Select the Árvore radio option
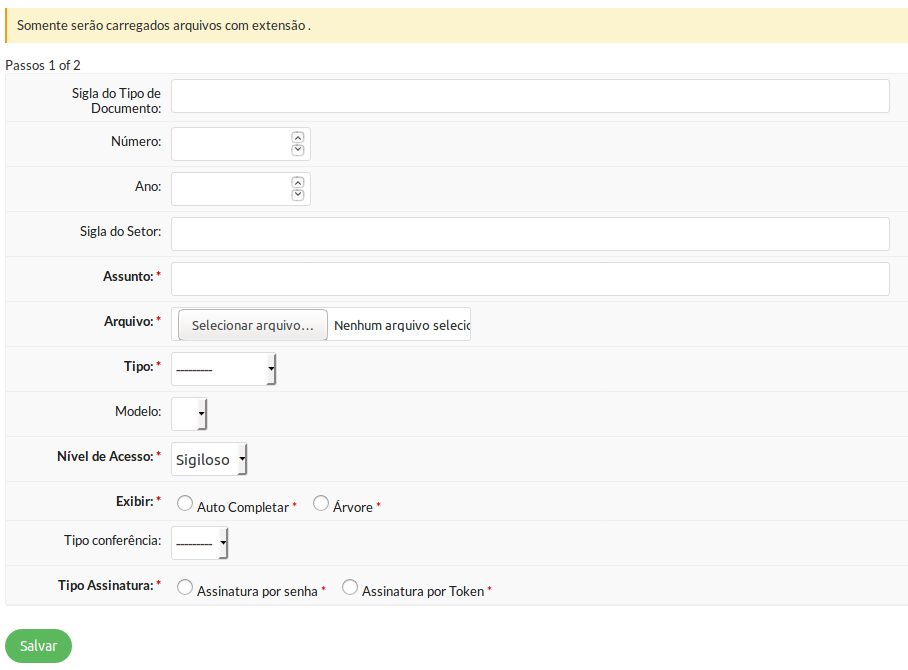This screenshot has height=670, width=908. point(321,503)
